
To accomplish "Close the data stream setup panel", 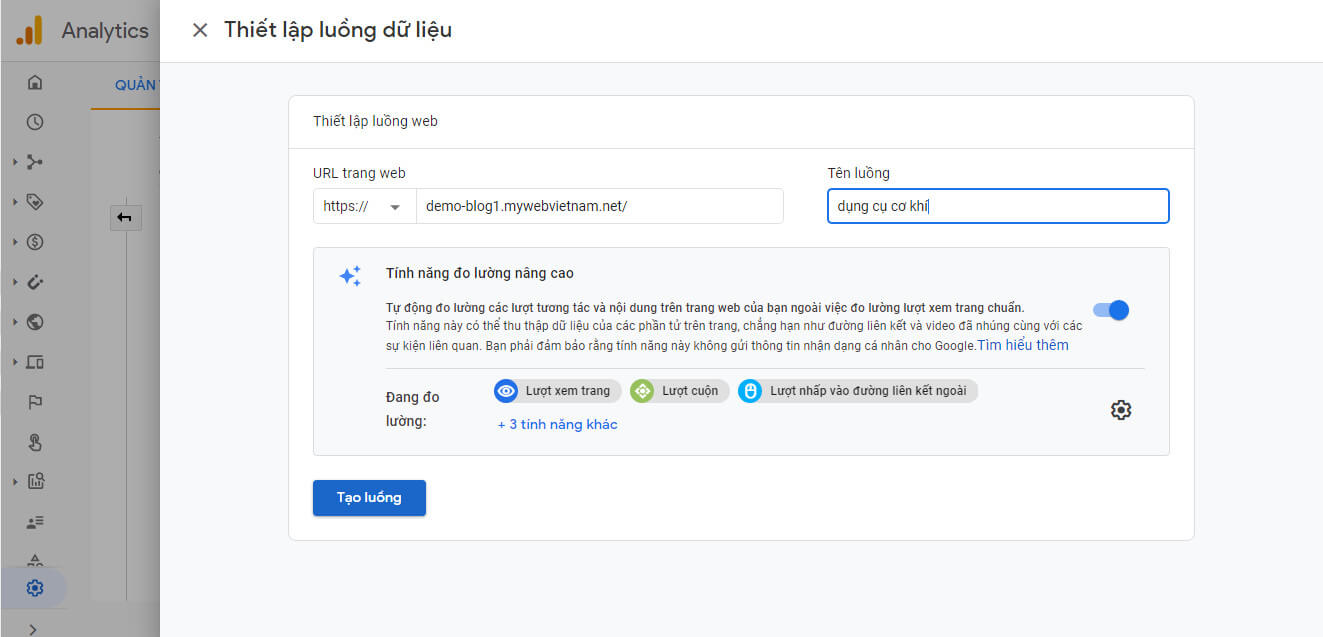I will click(200, 30).
